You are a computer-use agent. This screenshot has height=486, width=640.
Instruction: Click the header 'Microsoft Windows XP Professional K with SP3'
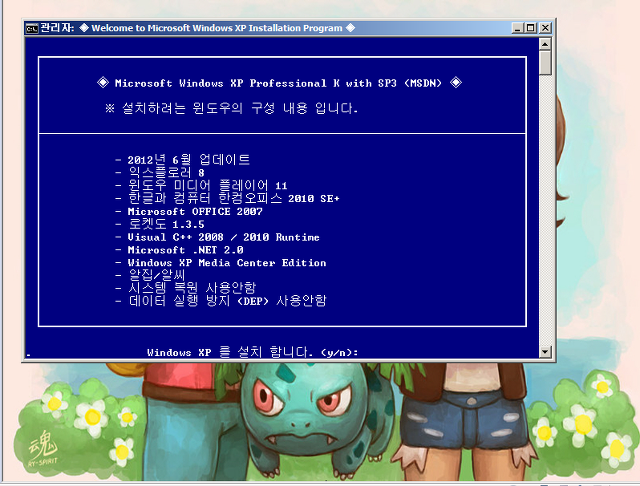[279, 83]
